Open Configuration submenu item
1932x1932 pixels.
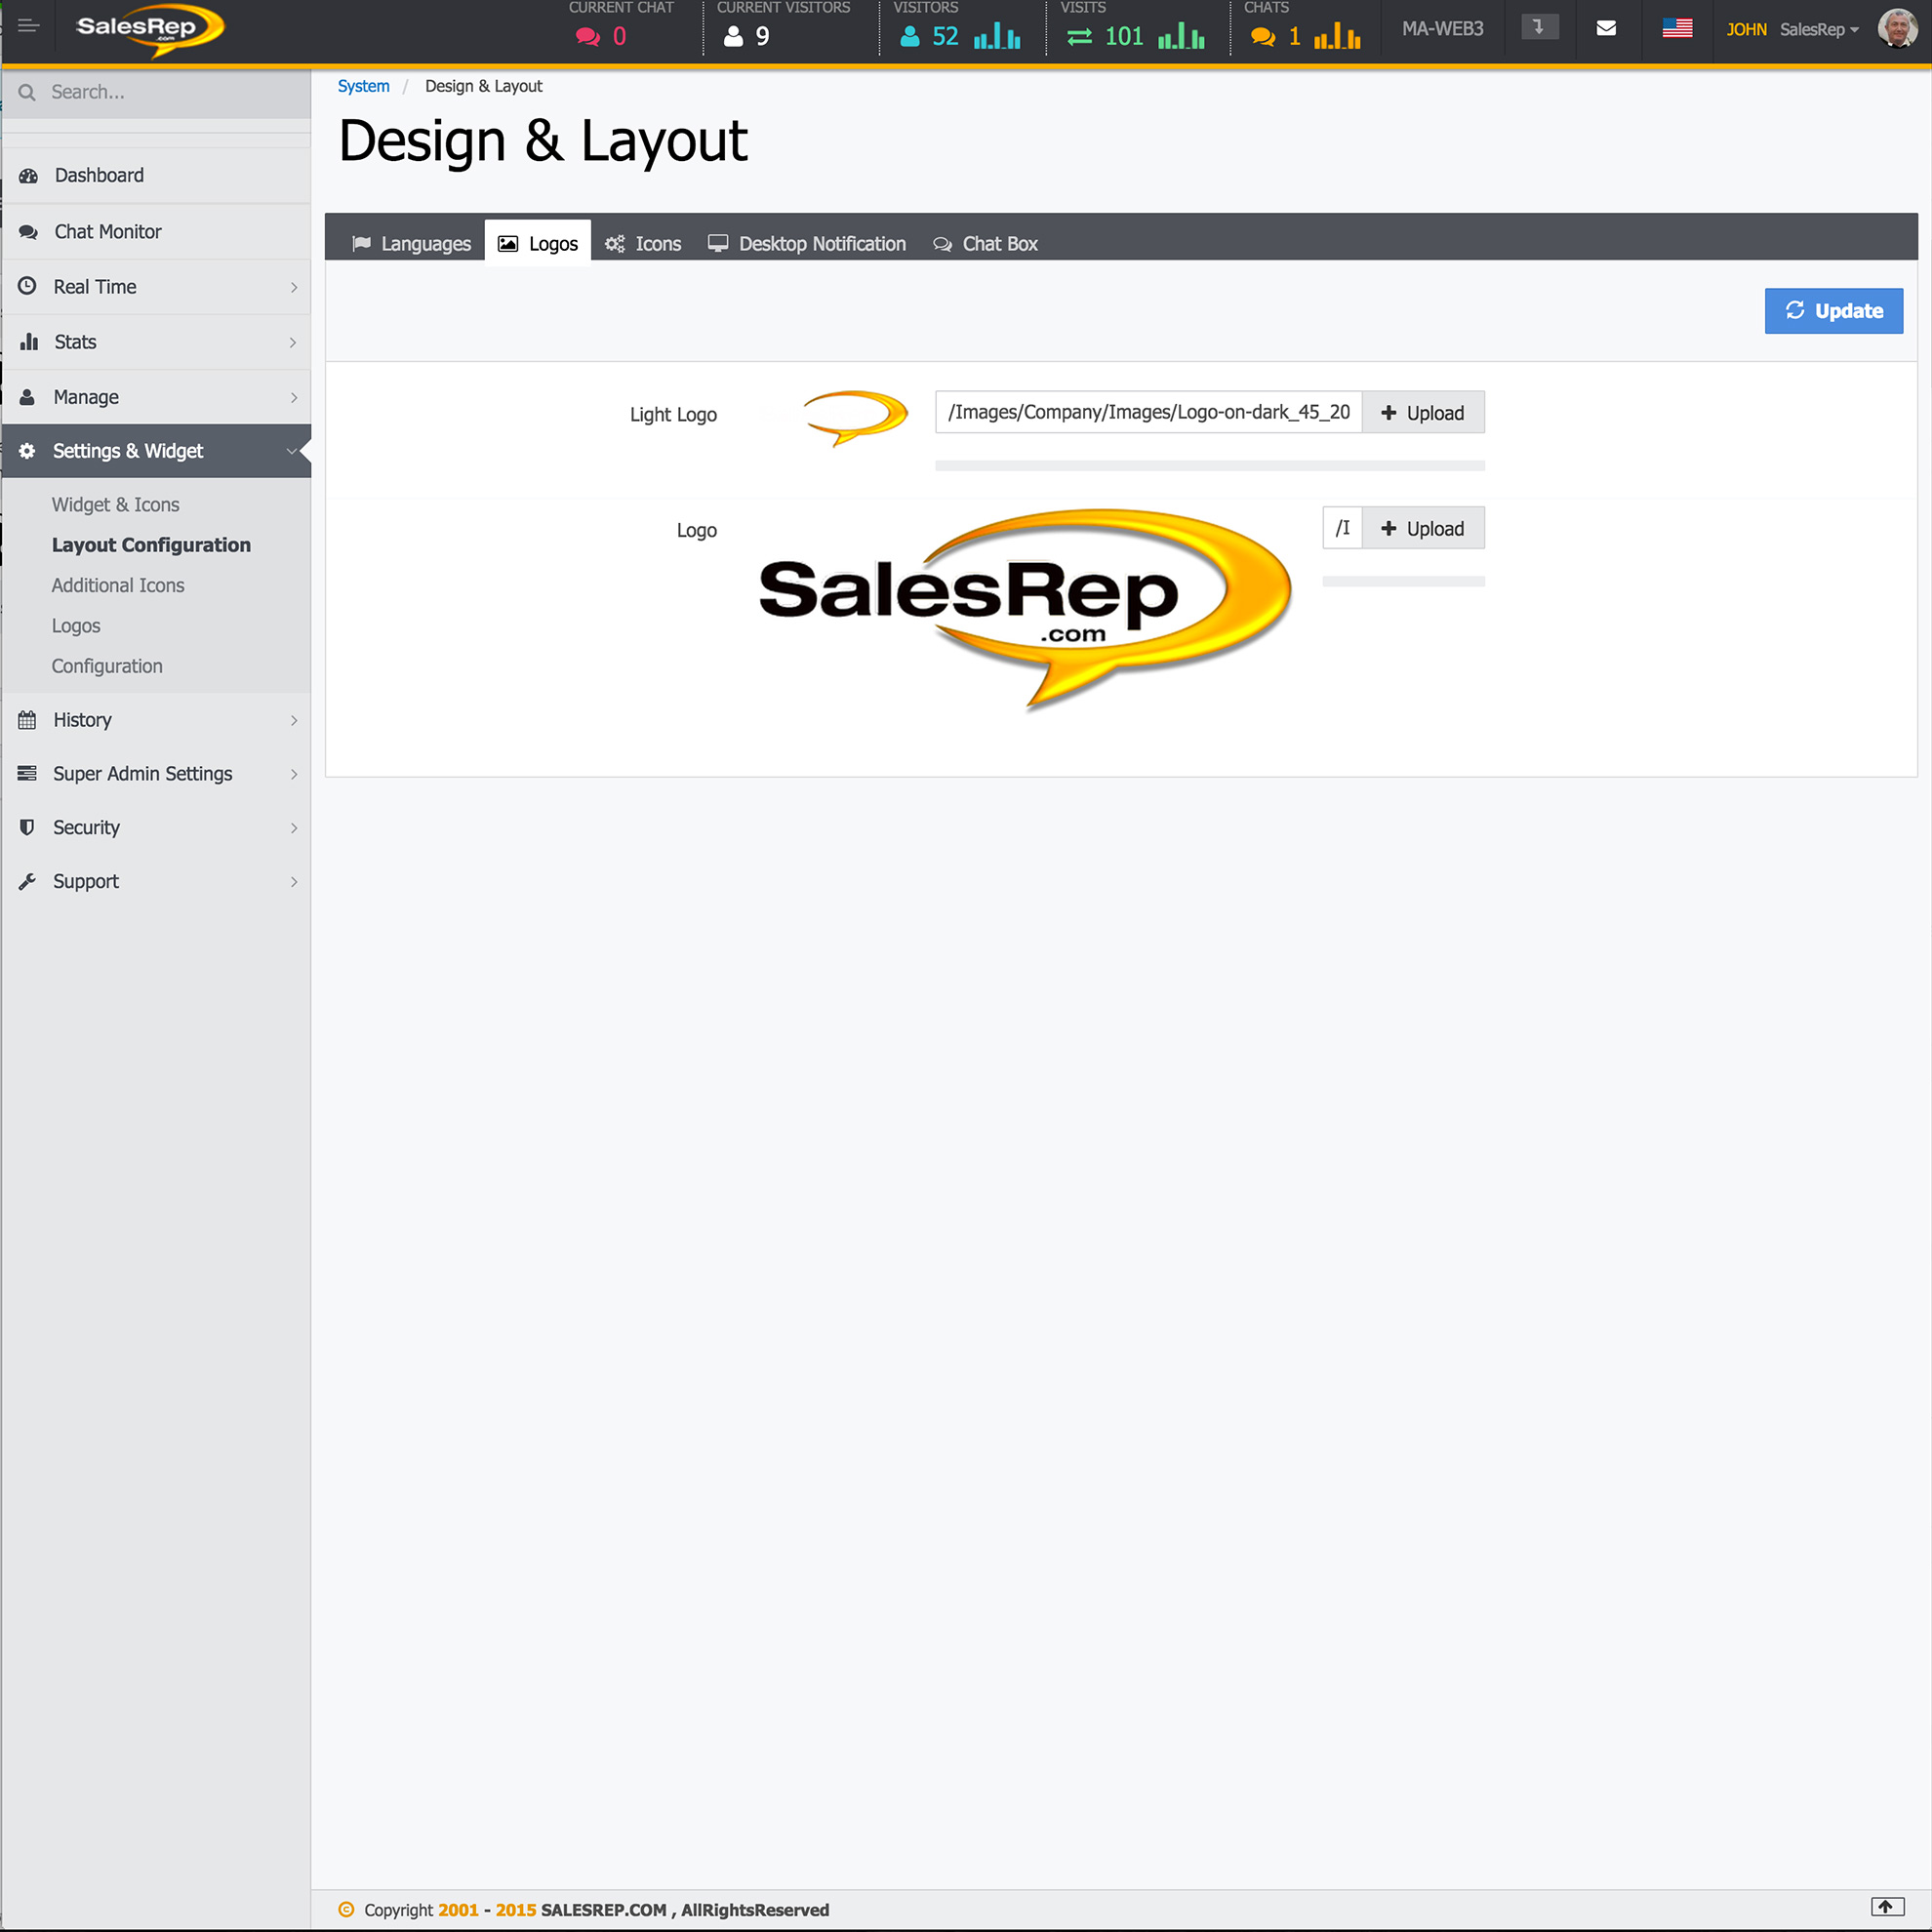(x=107, y=666)
